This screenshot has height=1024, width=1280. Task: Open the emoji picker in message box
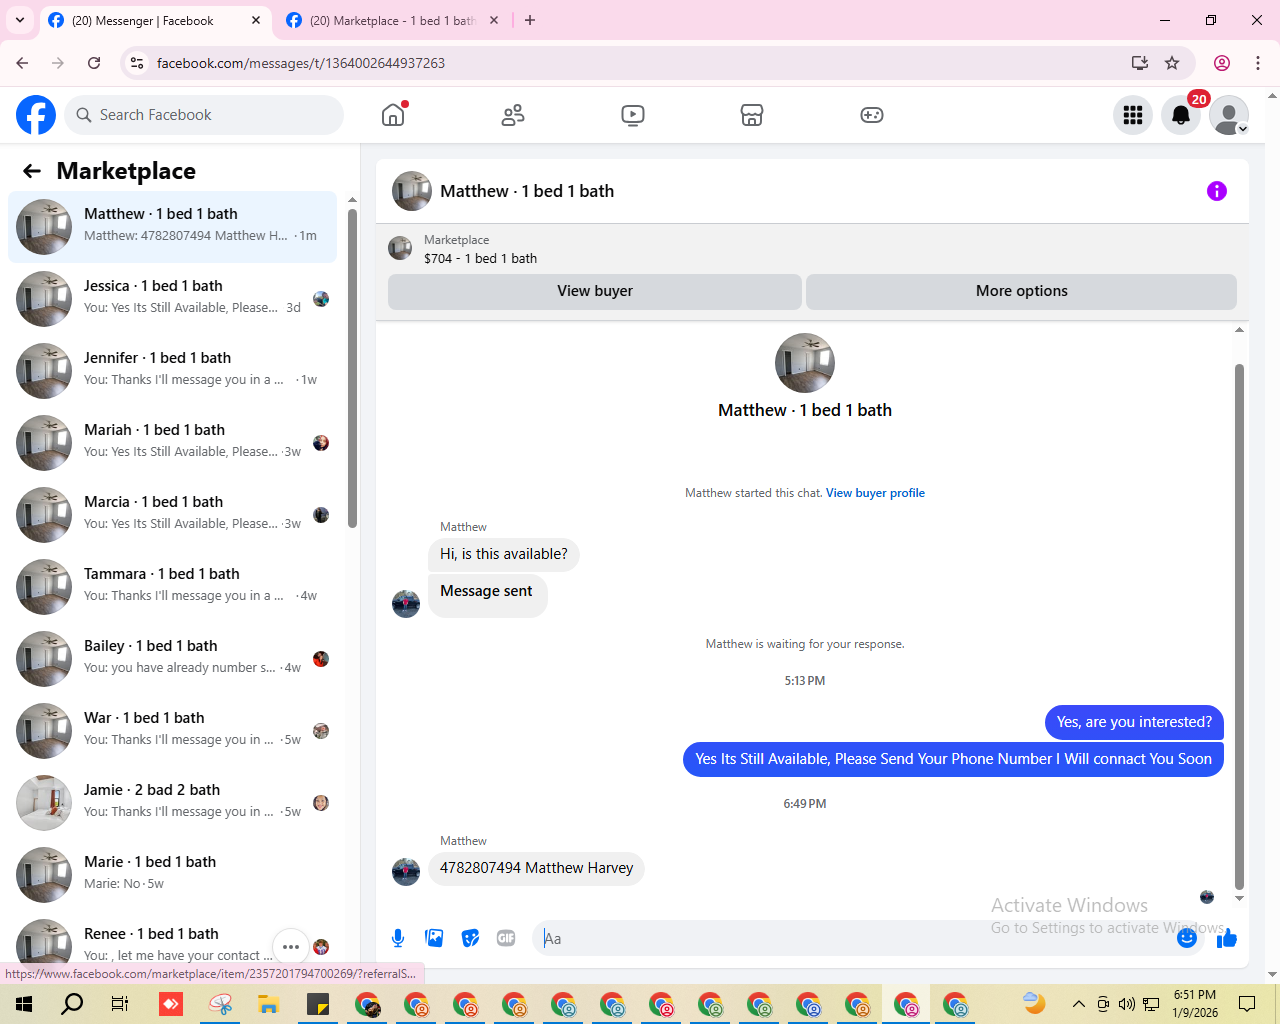pos(1187,938)
